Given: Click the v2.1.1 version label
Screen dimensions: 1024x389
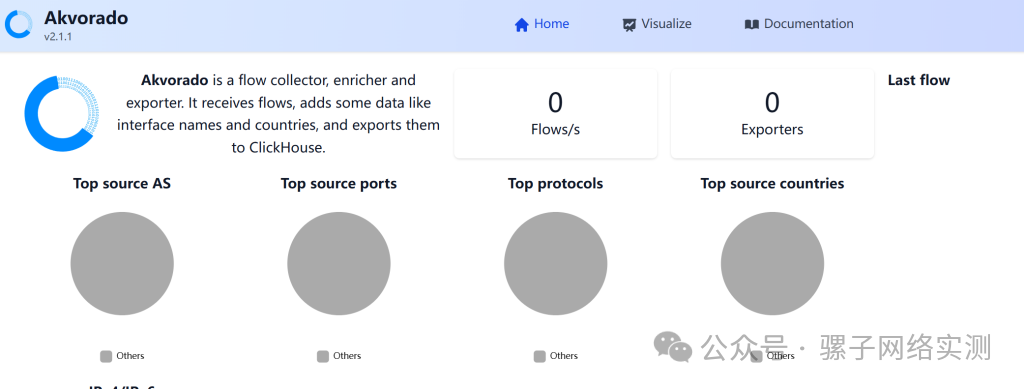Looking at the screenshot, I should coord(58,37).
